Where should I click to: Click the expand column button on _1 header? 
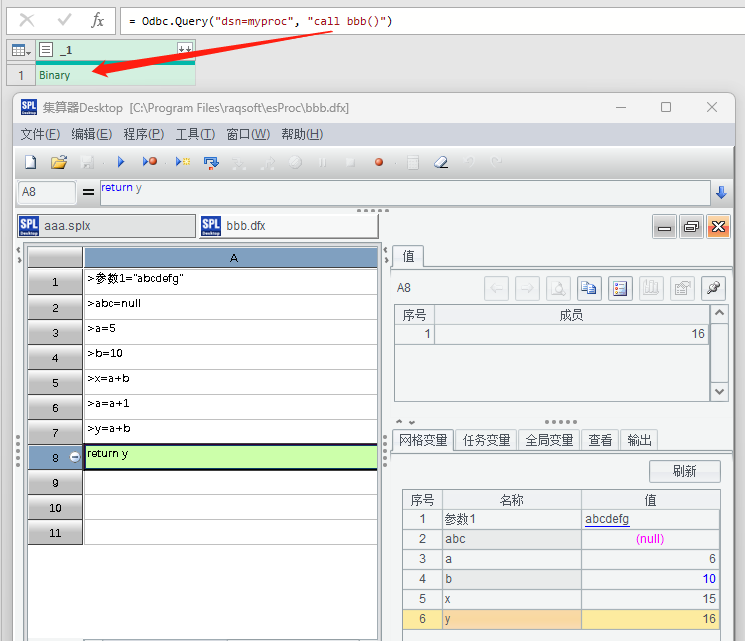[x=184, y=49]
